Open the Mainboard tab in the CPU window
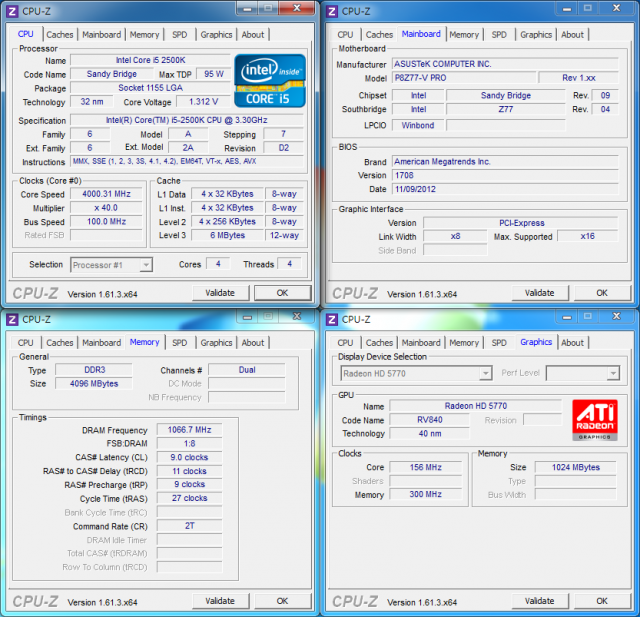The width and height of the screenshot is (640, 617). 102,35
